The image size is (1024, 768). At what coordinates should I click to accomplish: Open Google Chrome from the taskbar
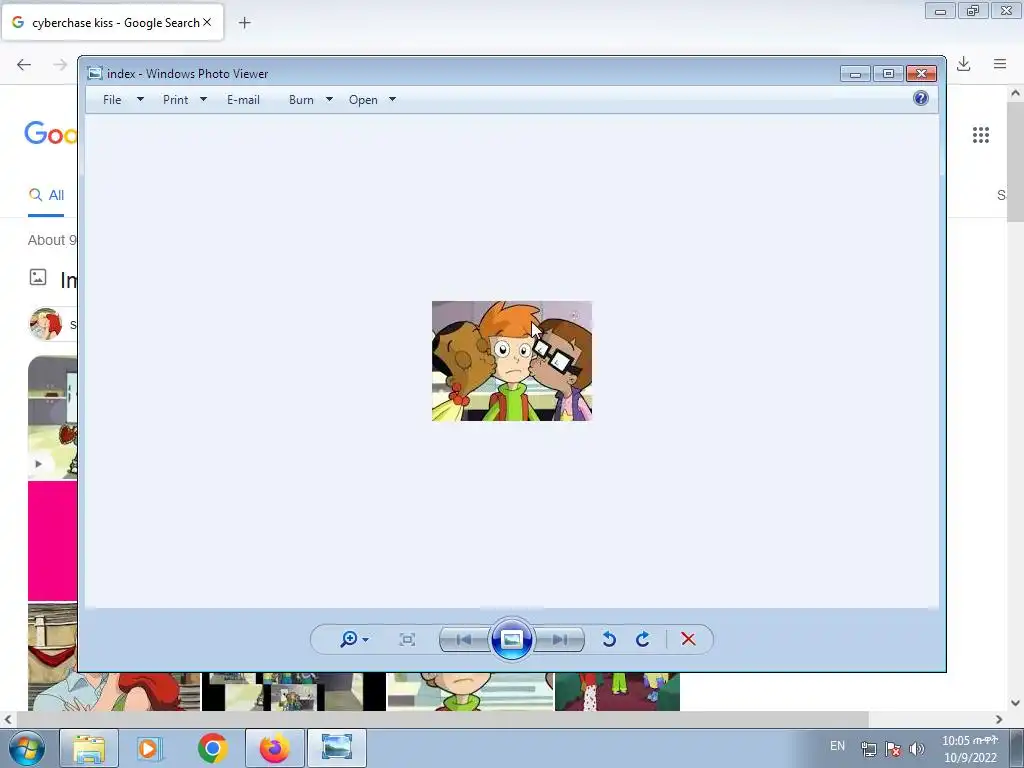(213, 748)
